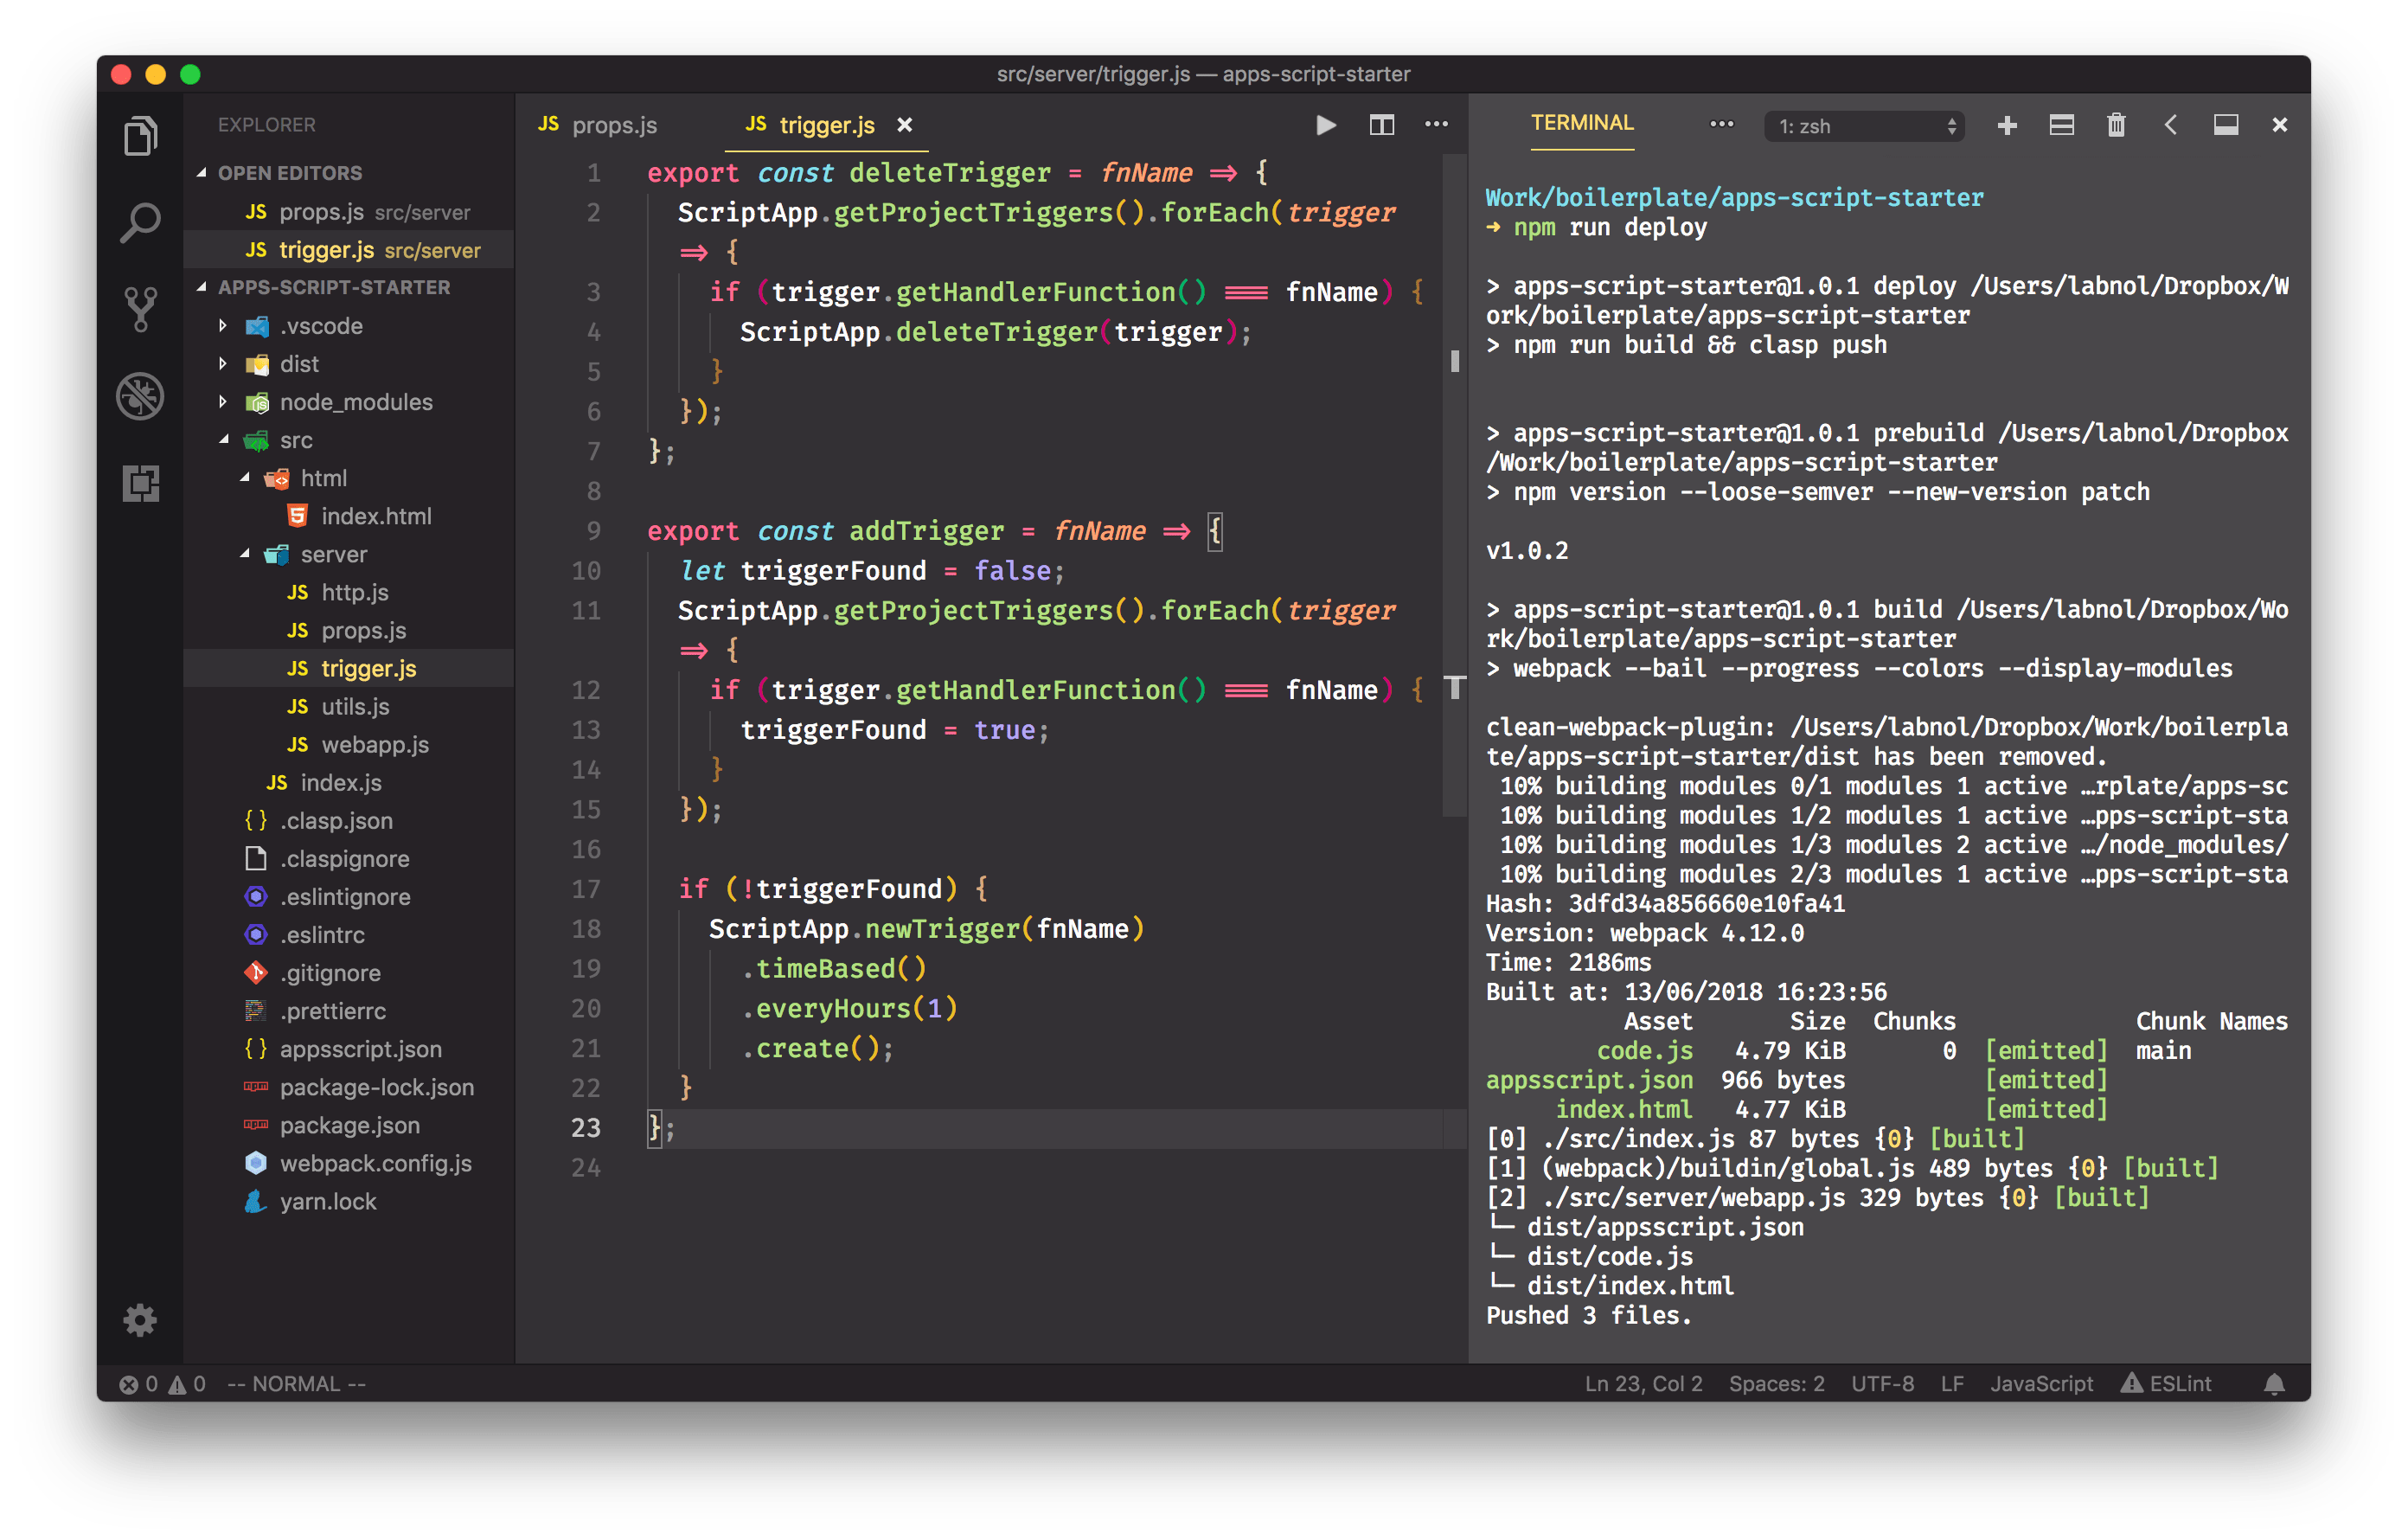Image resolution: width=2408 pixels, height=1540 pixels.
Task: Split the editor with the split icon
Action: point(1381,124)
